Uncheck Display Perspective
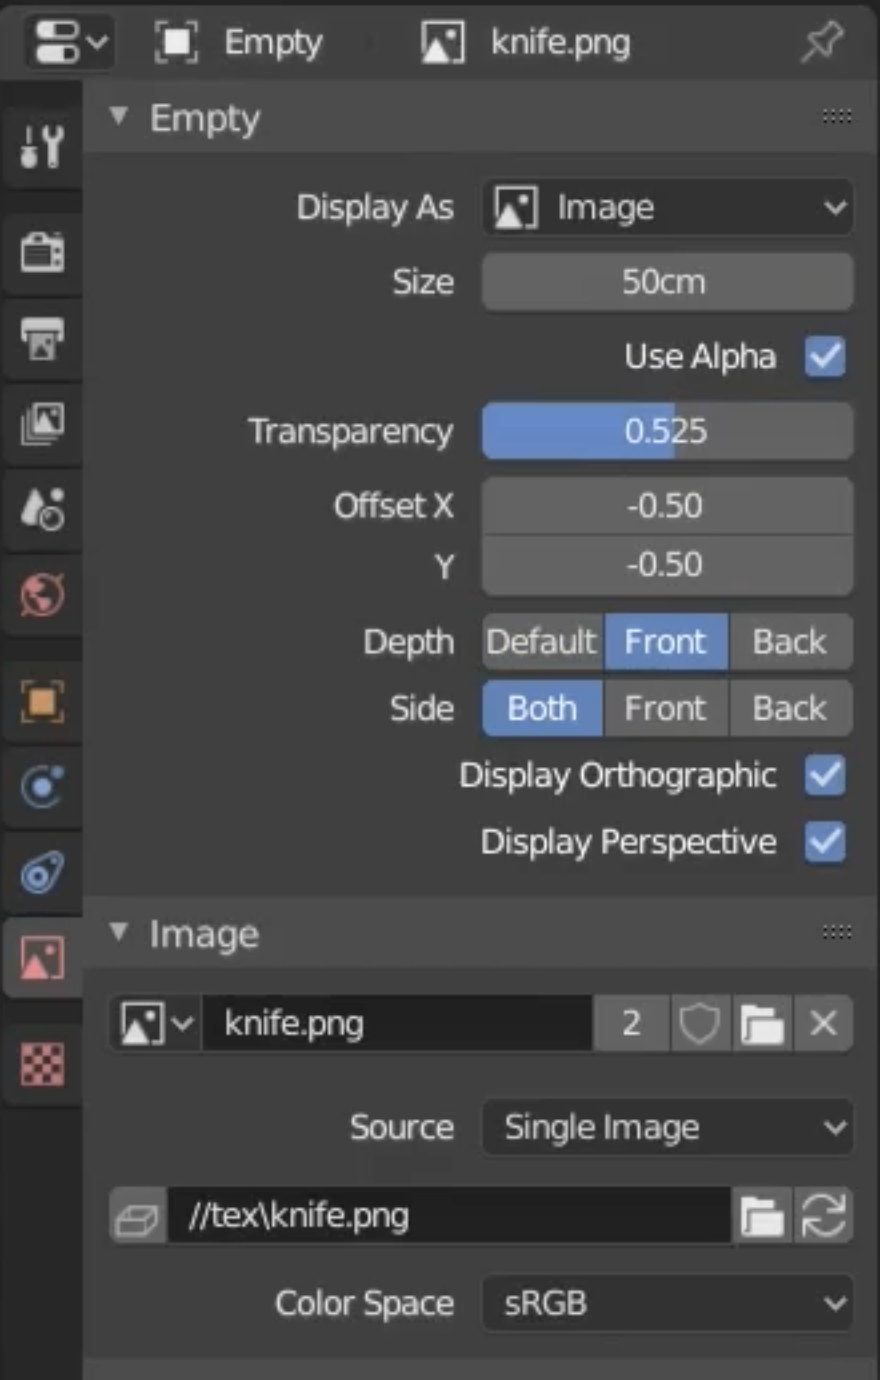Screen dimensions: 880x1380 coord(825,842)
